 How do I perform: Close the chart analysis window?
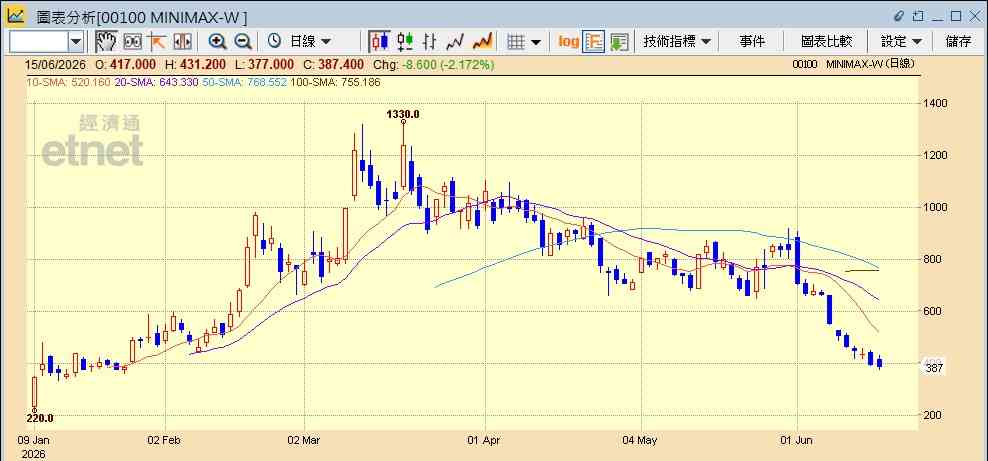click(x=974, y=15)
